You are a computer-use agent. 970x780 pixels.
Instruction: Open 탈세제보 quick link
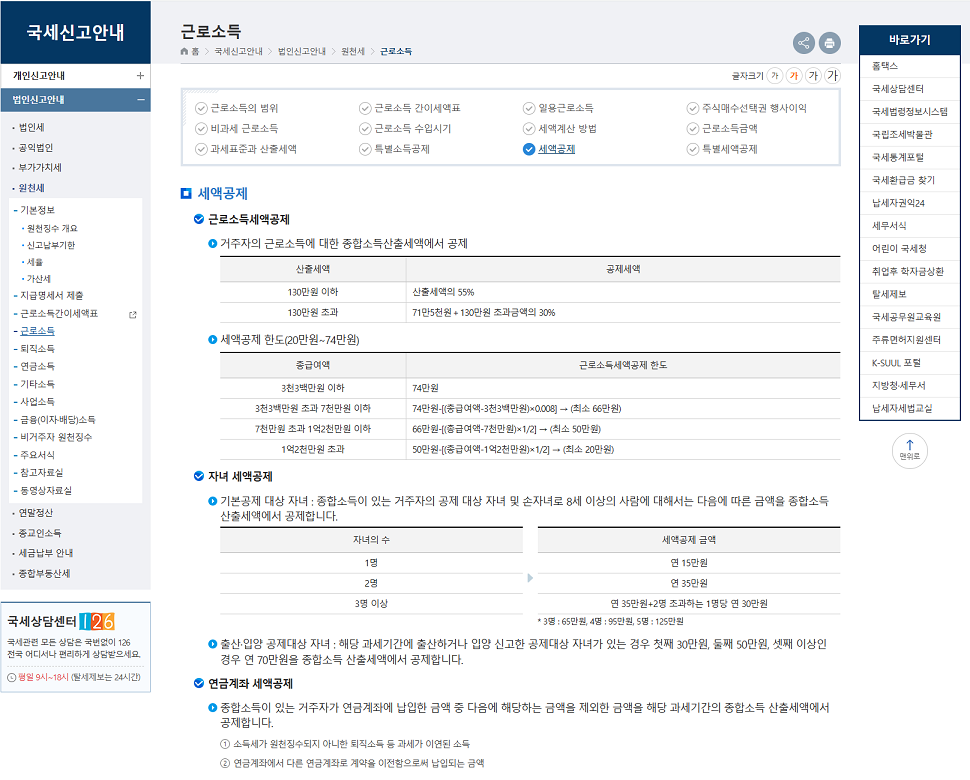pos(889,294)
